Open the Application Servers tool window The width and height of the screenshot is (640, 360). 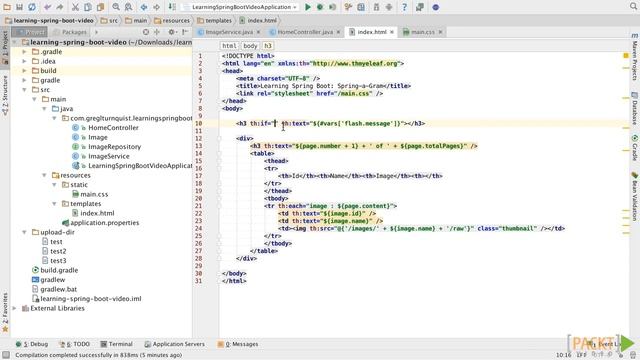click(x=174, y=344)
